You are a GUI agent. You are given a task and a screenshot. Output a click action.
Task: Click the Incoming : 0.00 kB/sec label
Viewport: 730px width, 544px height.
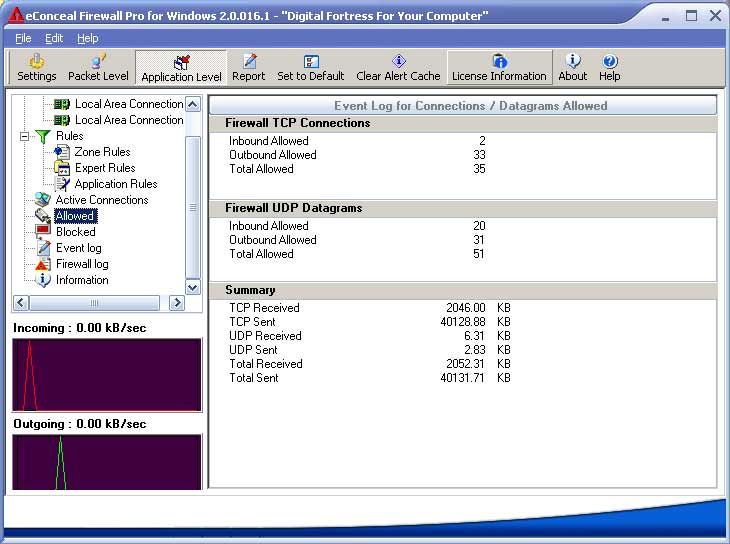pos(80,328)
